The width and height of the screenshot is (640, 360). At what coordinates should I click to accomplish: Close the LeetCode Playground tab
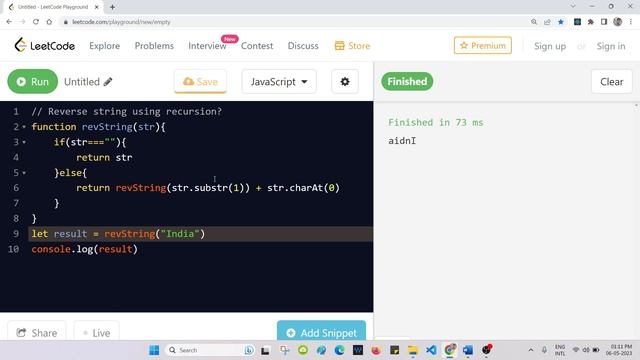[x=97, y=7]
